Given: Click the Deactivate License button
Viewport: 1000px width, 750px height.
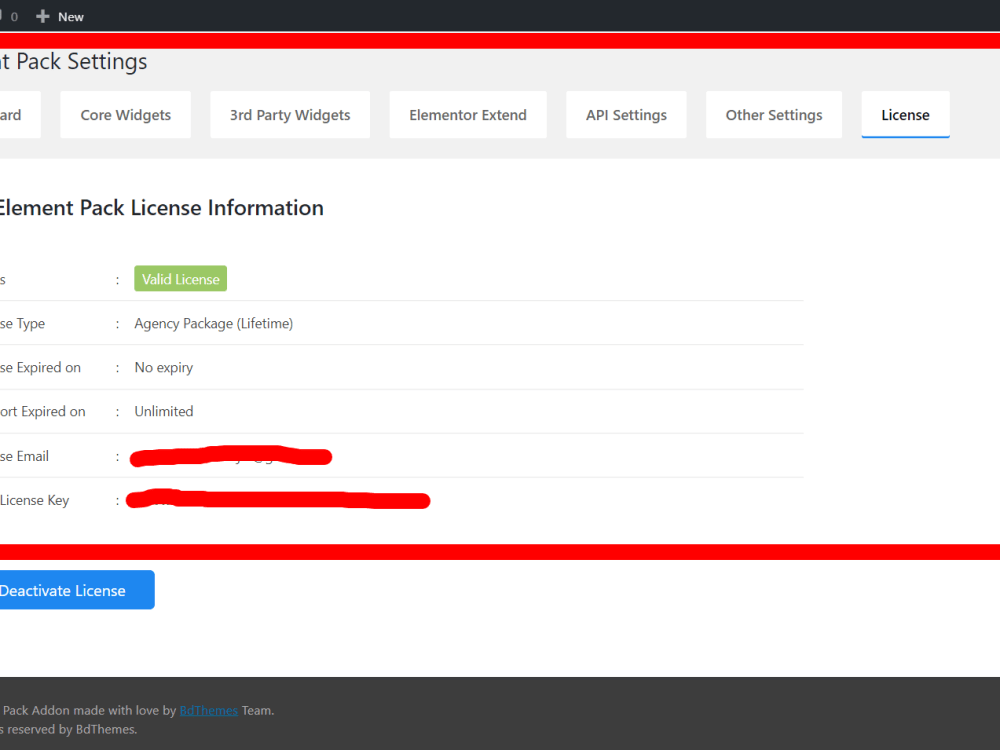Looking at the screenshot, I should [x=65, y=589].
